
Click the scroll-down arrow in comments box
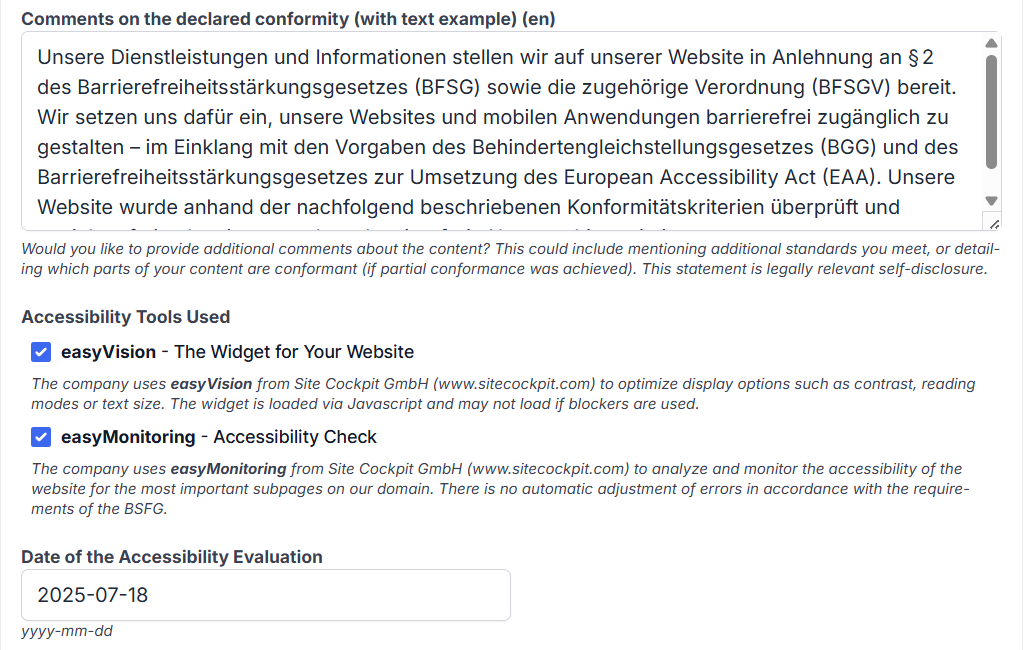991,200
